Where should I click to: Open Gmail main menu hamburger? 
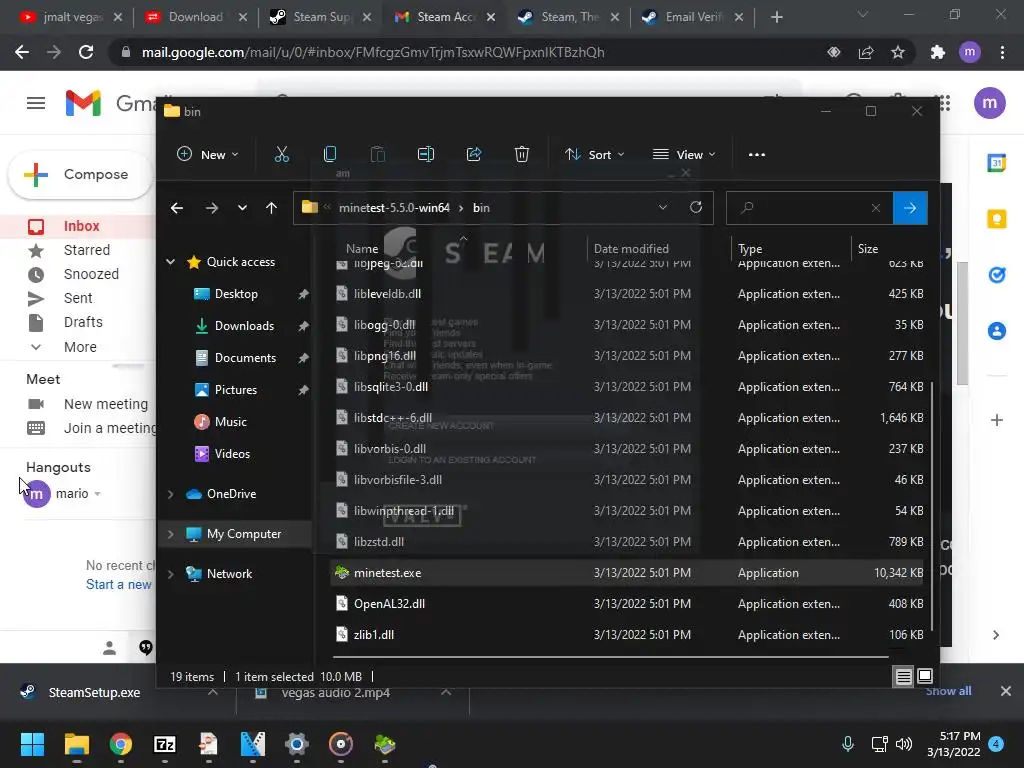tap(36, 103)
